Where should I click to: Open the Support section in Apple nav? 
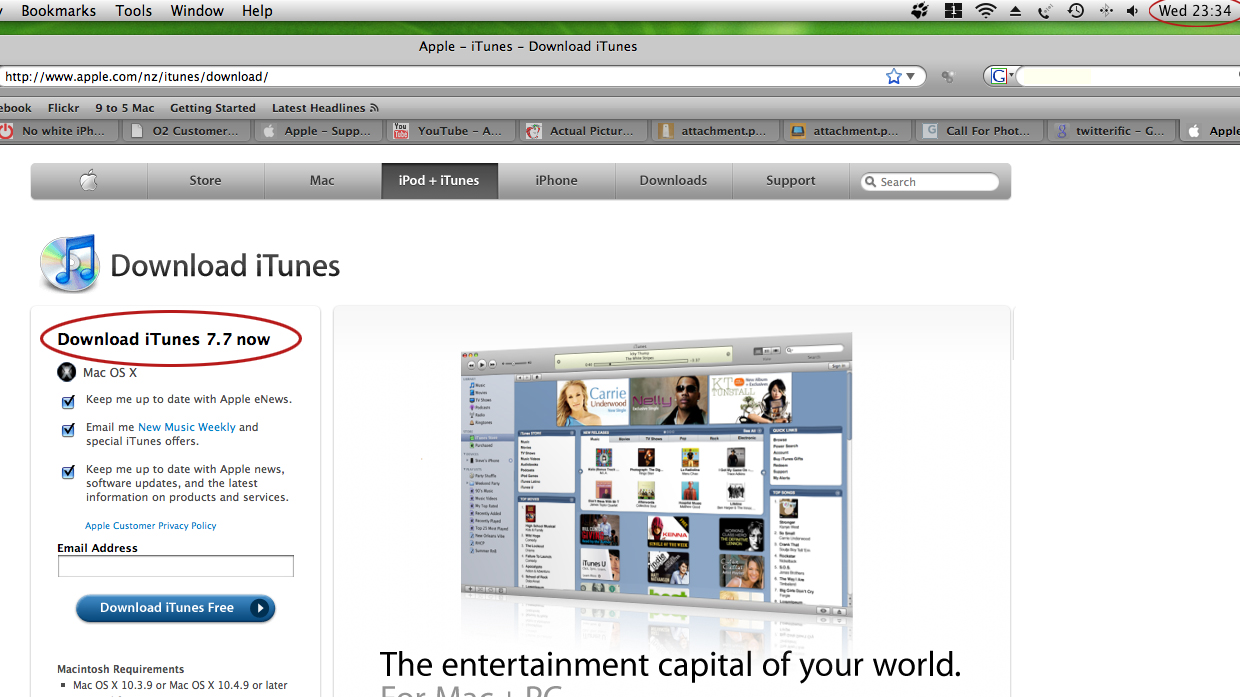(x=791, y=181)
